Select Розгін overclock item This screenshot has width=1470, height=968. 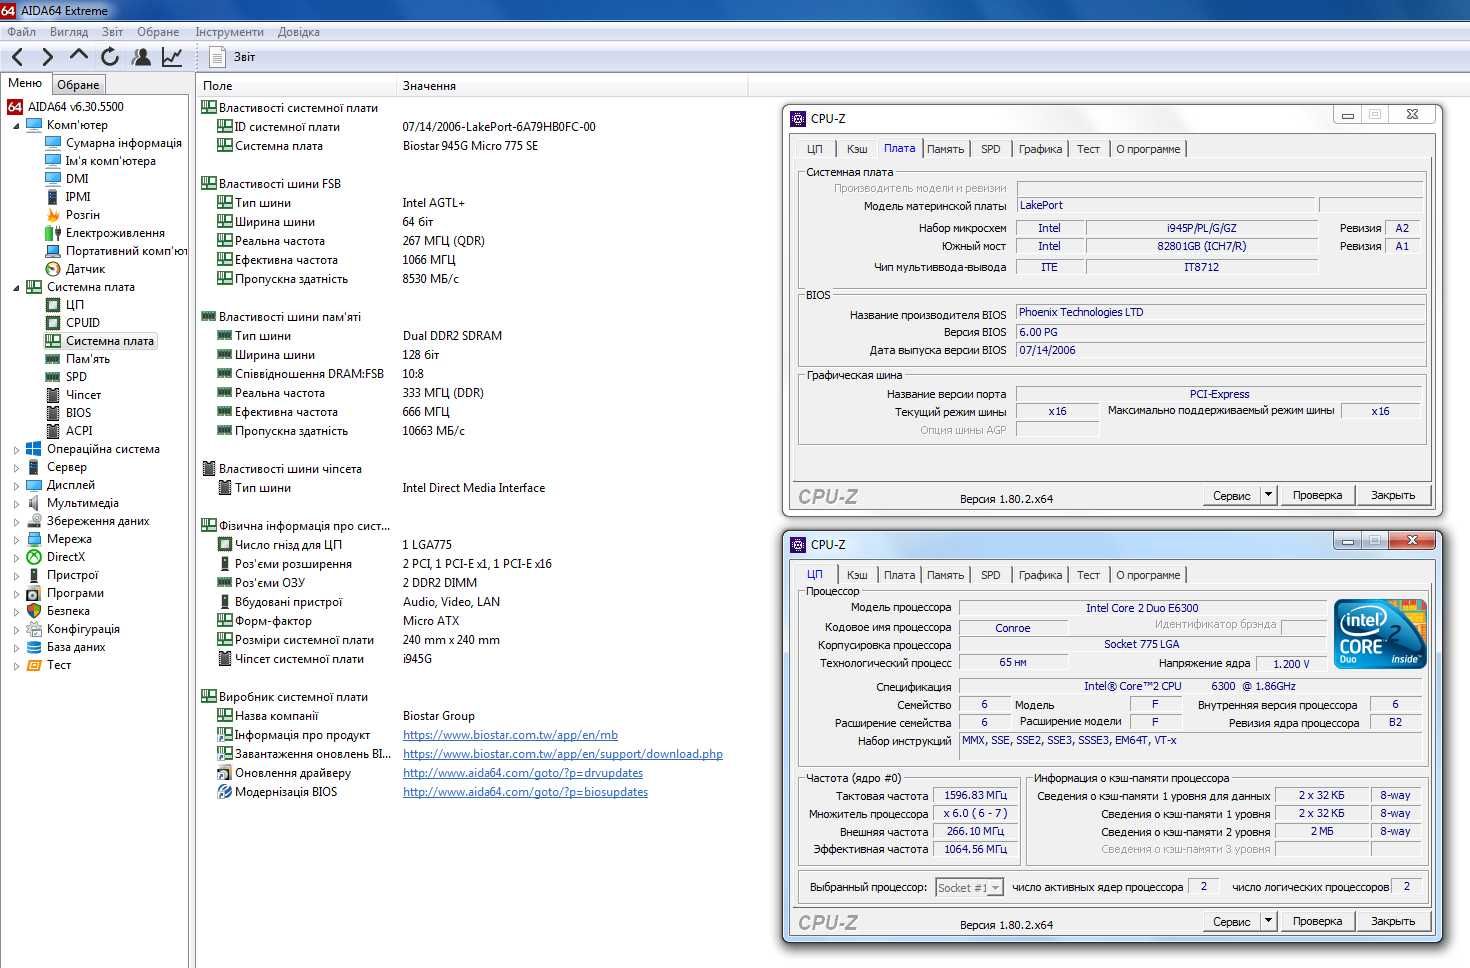click(x=83, y=215)
